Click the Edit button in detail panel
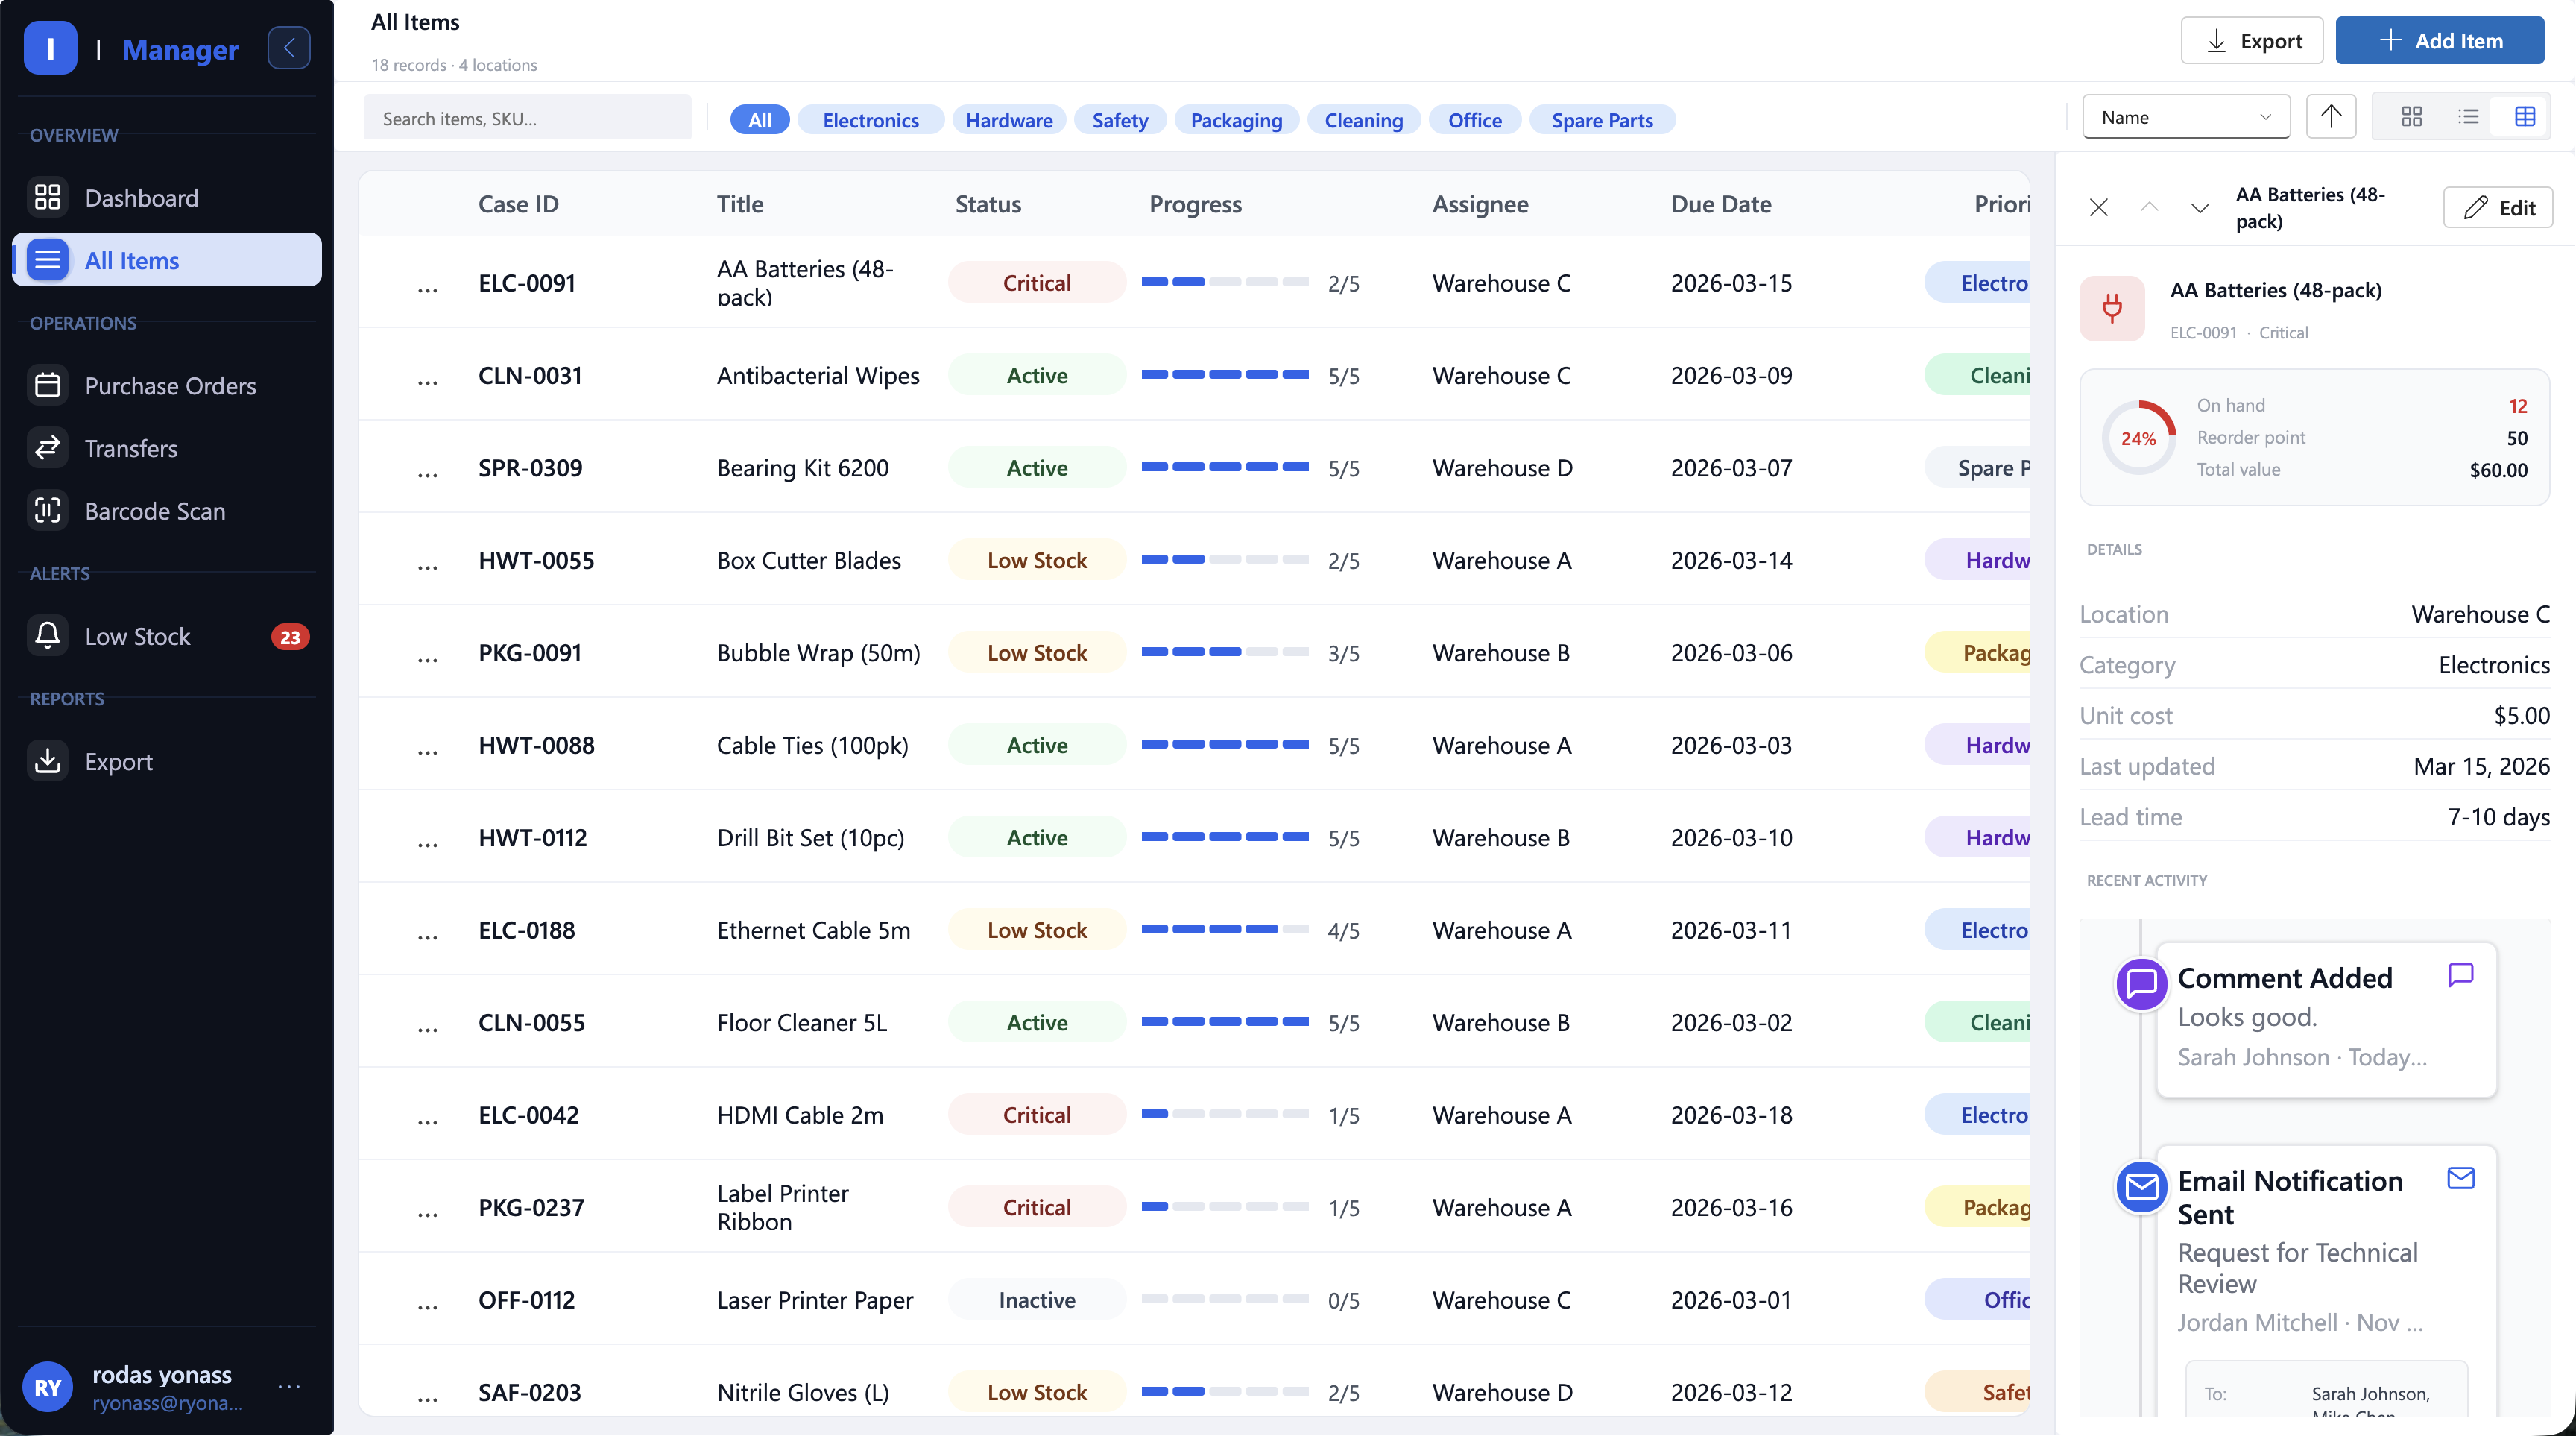Image resolution: width=2576 pixels, height=1436 pixels. pos(2497,207)
